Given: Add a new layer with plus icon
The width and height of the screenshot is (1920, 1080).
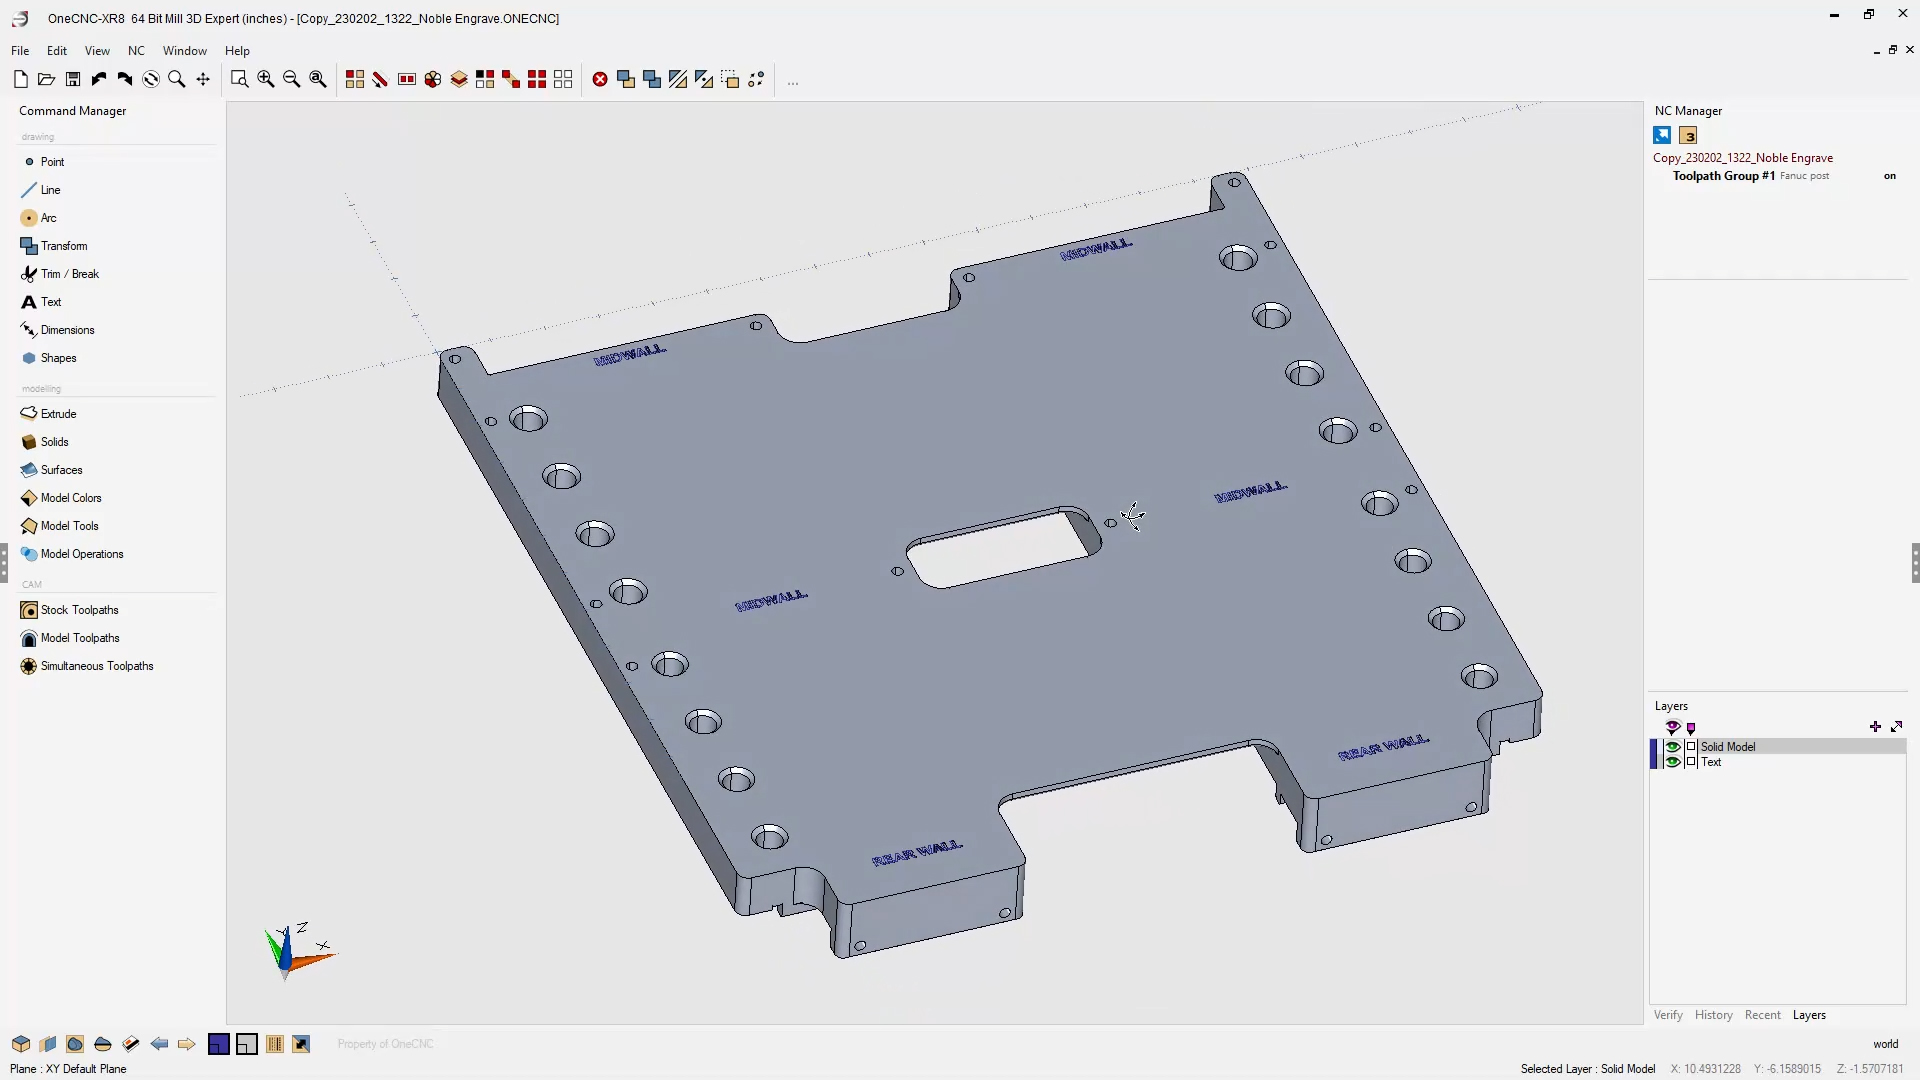Looking at the screenshot, I should [1875, 727].
